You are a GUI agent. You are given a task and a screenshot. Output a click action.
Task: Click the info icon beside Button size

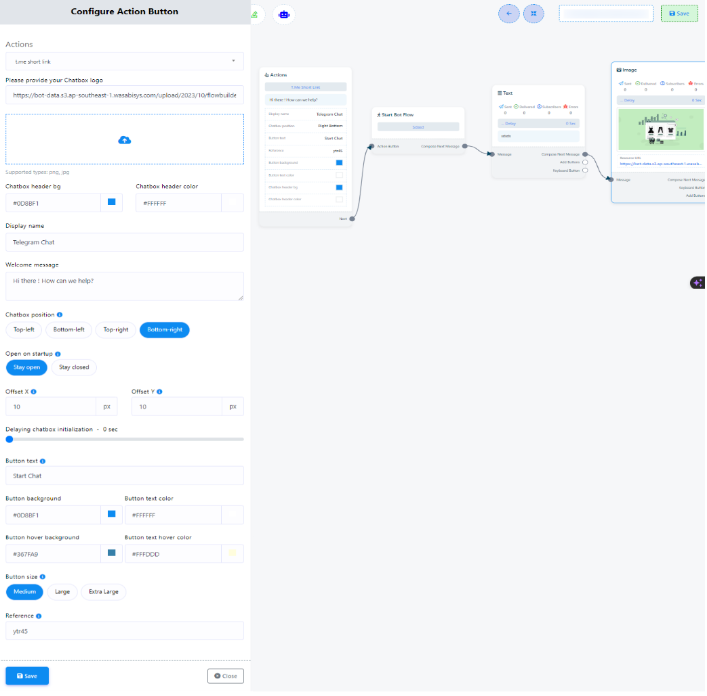pyautogui.click(x=44, y=577)
